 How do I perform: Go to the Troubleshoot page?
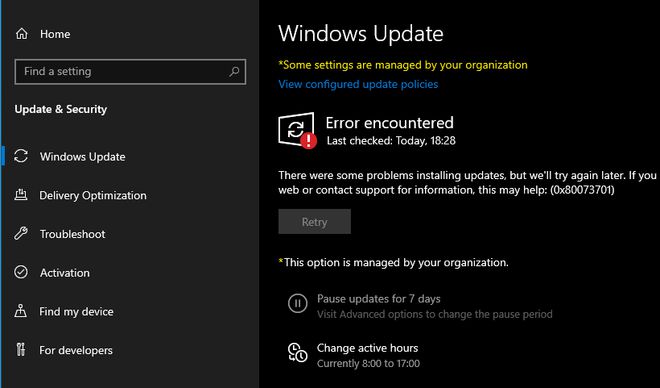point(72,234)
